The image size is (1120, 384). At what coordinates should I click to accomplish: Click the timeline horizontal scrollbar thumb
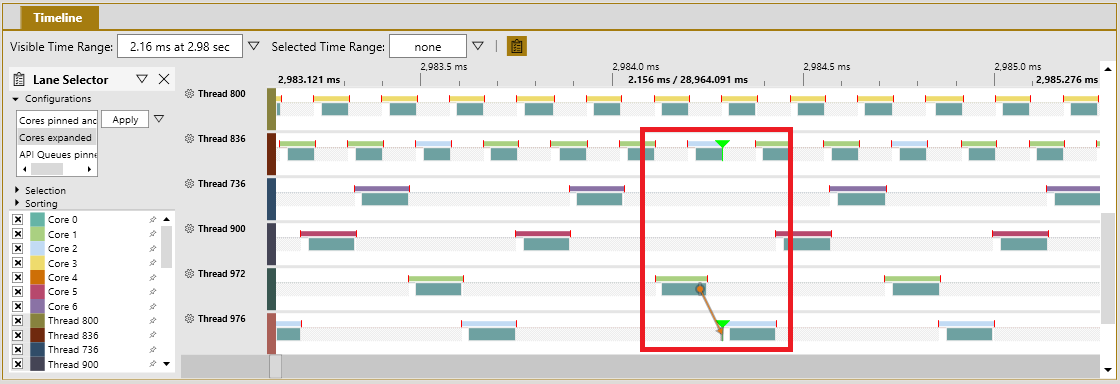275,366
